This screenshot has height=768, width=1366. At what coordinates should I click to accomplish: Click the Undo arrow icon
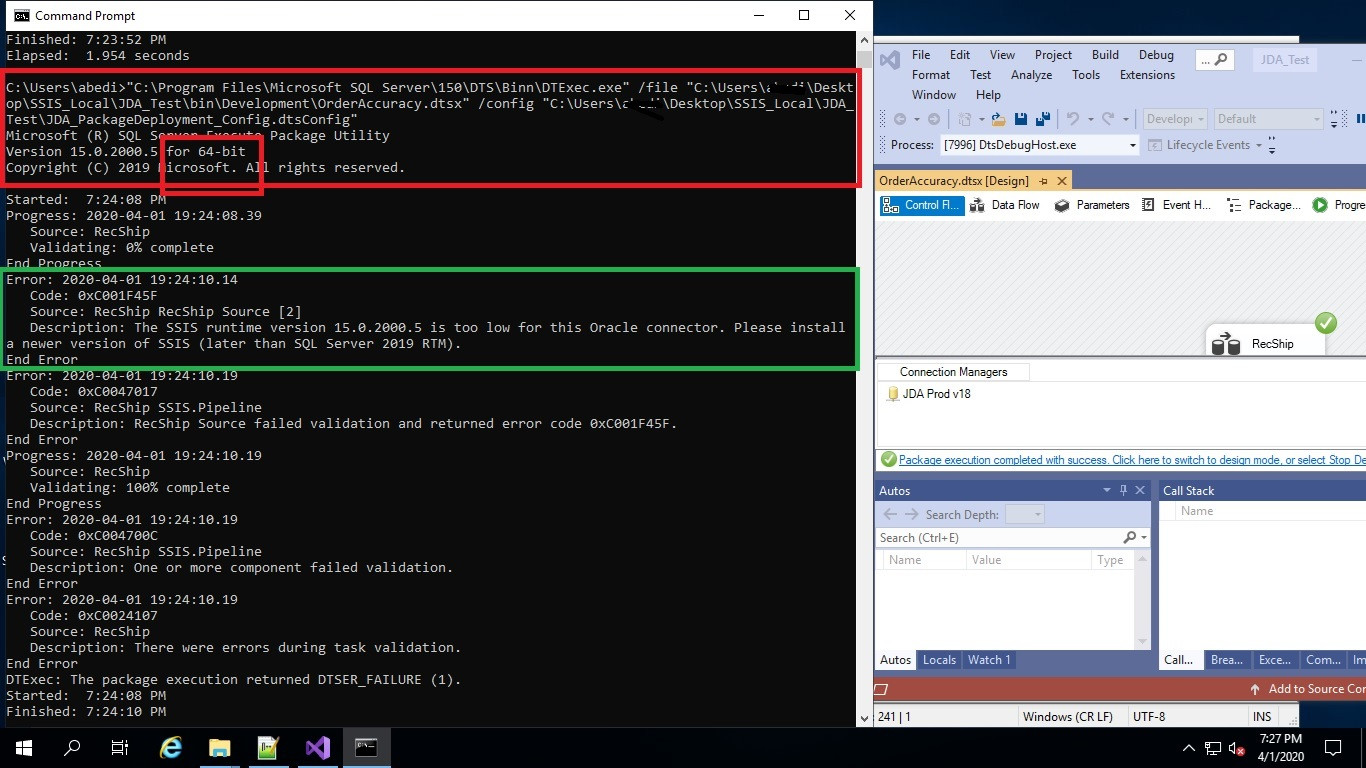pyautogui.click(x=1073, y=119)
